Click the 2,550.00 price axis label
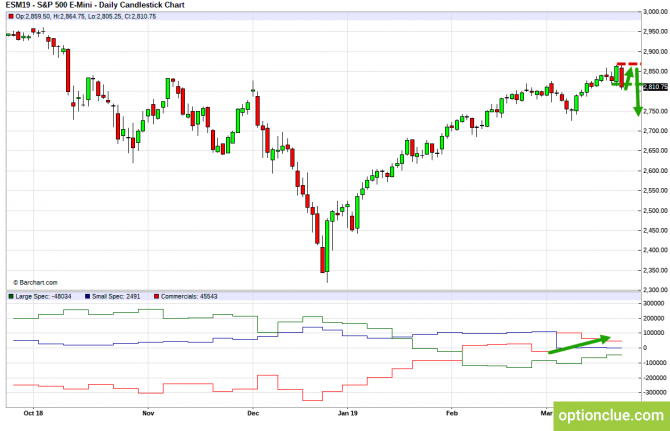The height and width of the screenshot is (431, 670). coord(655,191)
